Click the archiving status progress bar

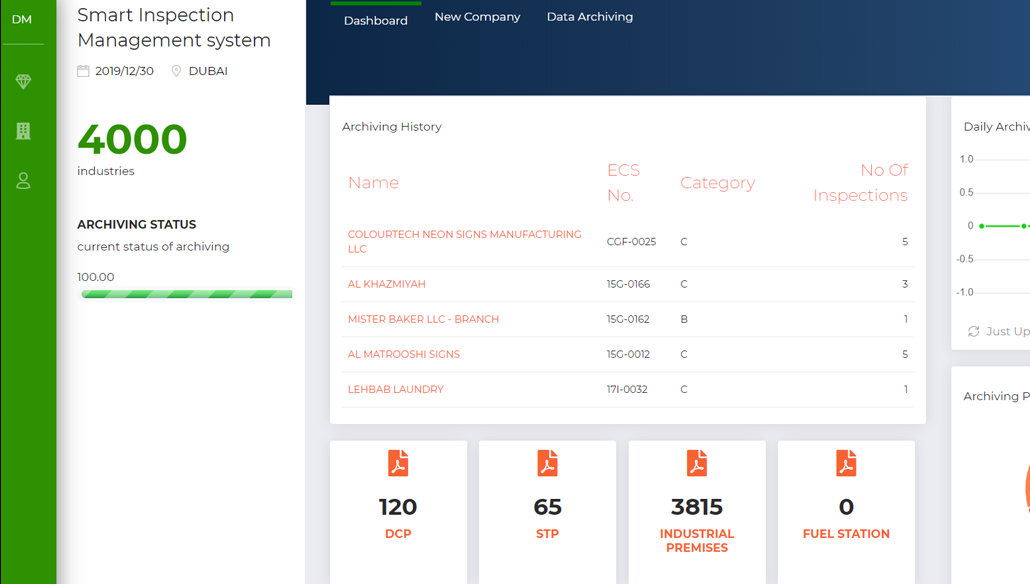tap(187, 294)
